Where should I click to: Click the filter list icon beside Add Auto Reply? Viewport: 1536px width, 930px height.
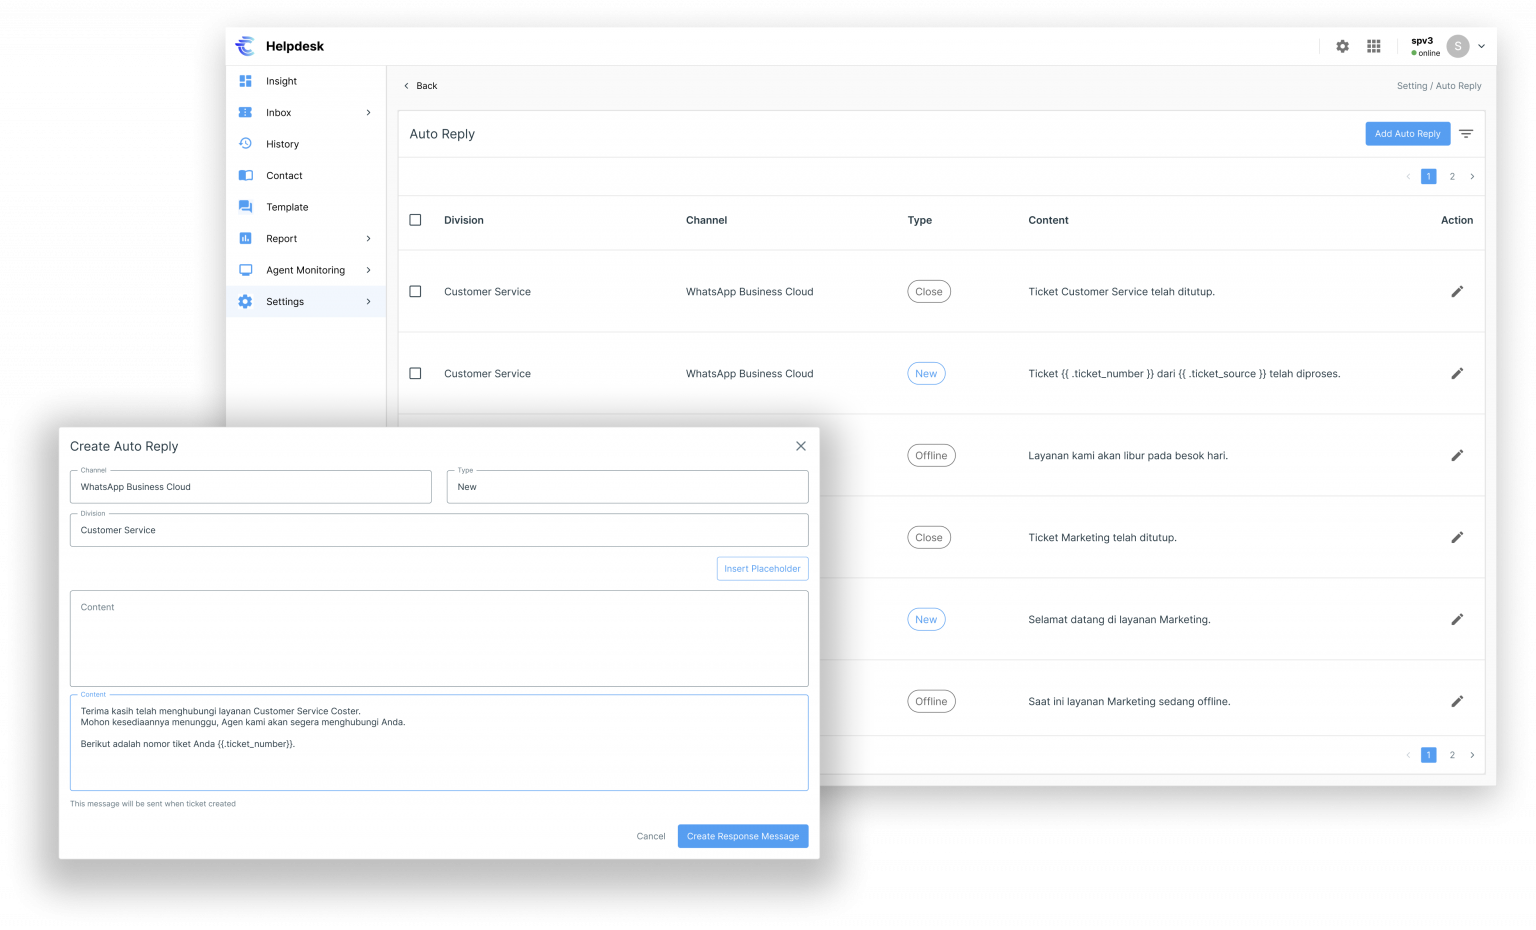(1466, 134)
